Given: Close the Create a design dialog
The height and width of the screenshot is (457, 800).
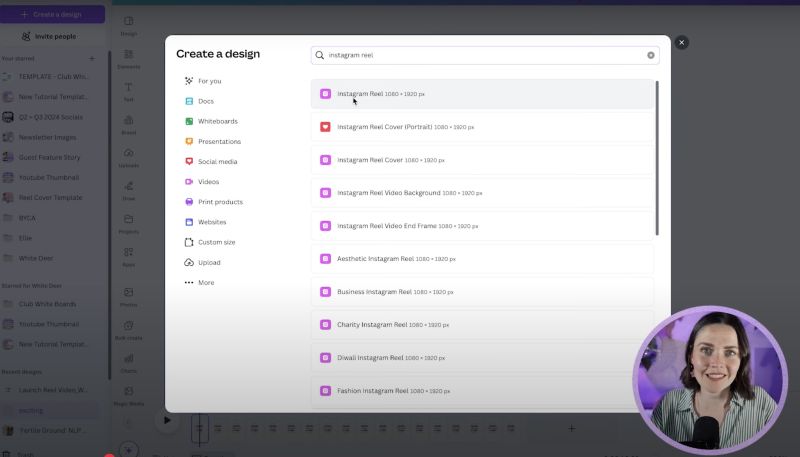Looking at the screenshot, I should coord(682,43).
